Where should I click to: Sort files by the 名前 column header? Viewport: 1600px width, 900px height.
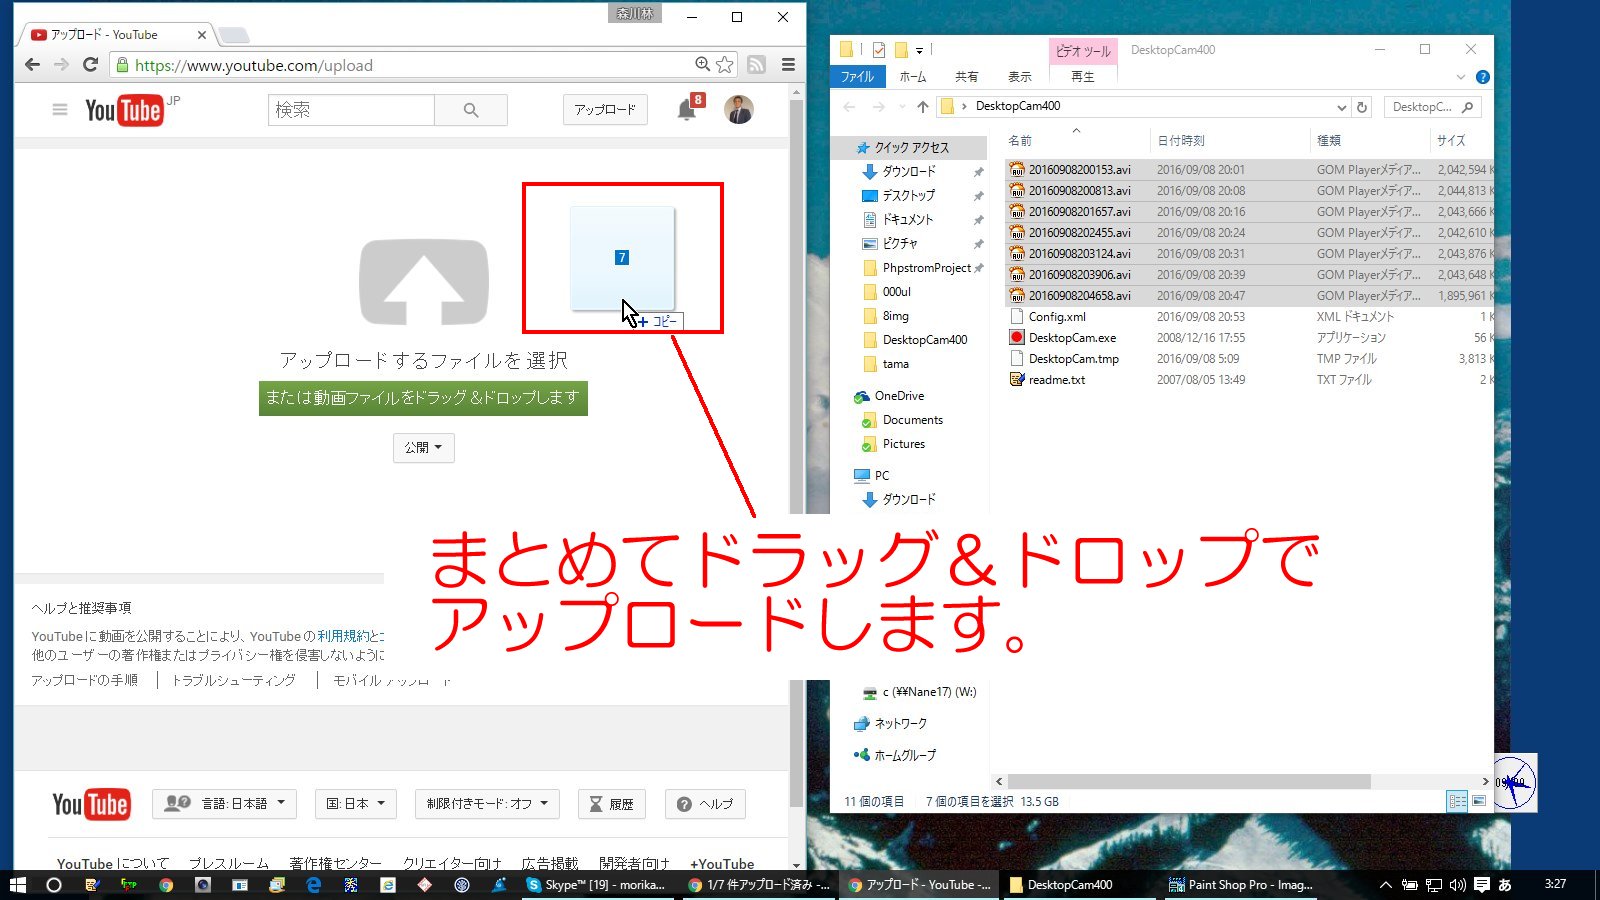[1020, 141]
